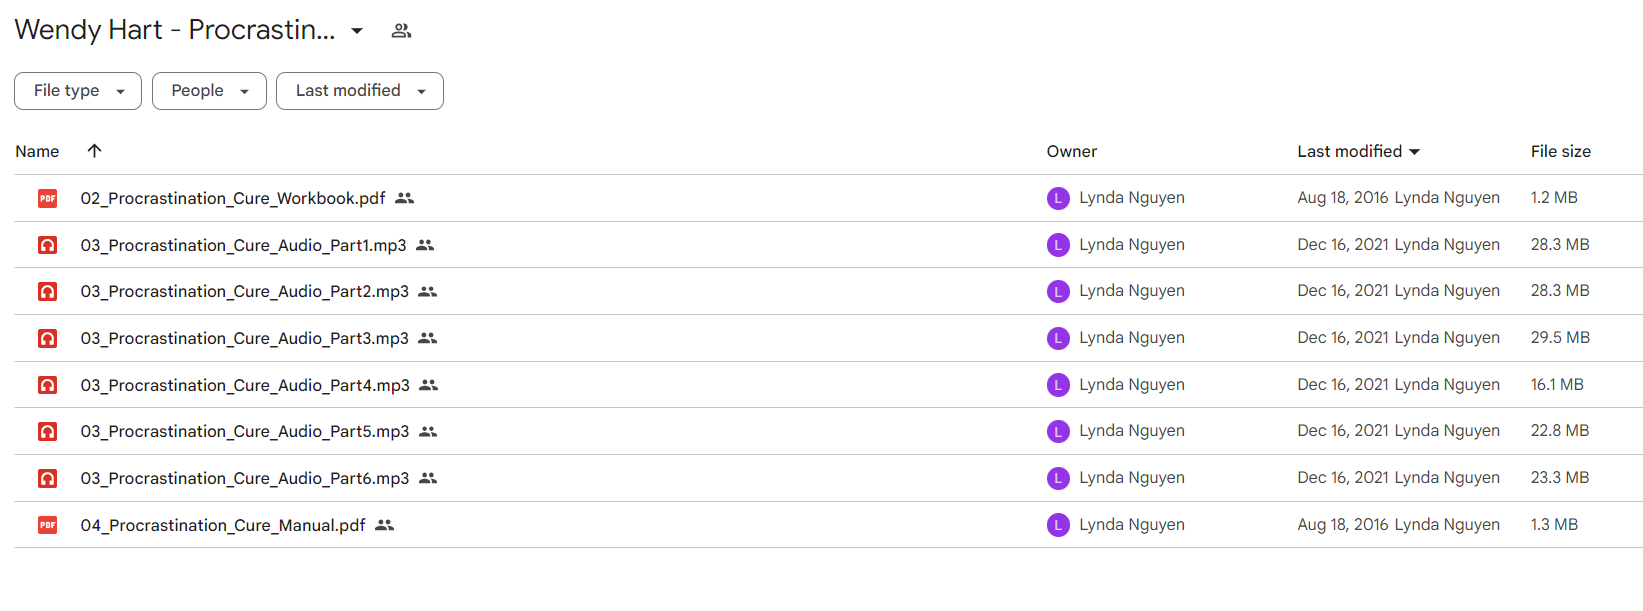1643x611 pixels.
Task: Click the Wendy Hart - Procrastin... folder title
Action: tap(175, 30)
